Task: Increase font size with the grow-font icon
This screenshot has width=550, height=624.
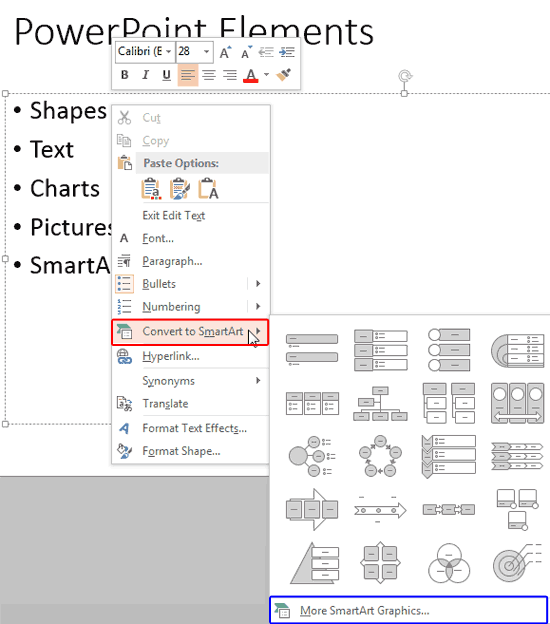Action: point(226,52)
